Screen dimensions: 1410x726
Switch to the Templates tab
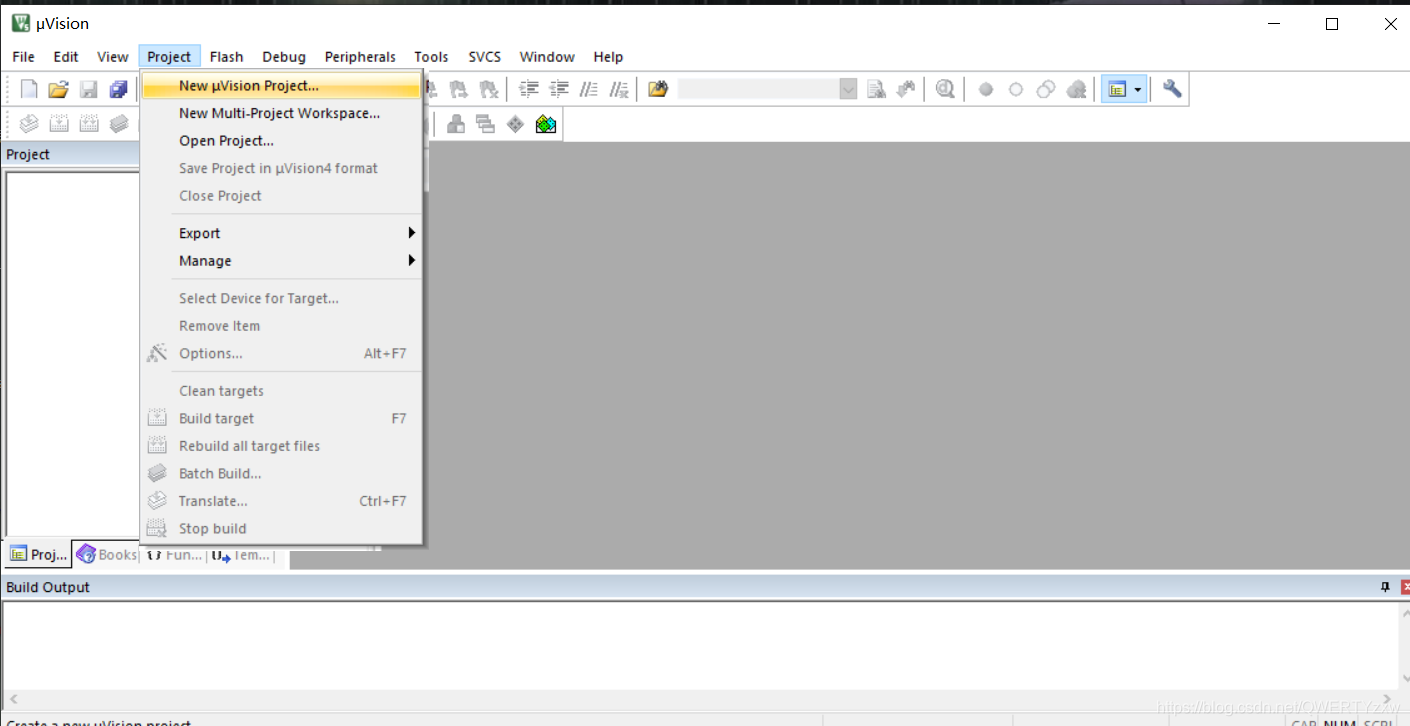(x=240, y=554)
